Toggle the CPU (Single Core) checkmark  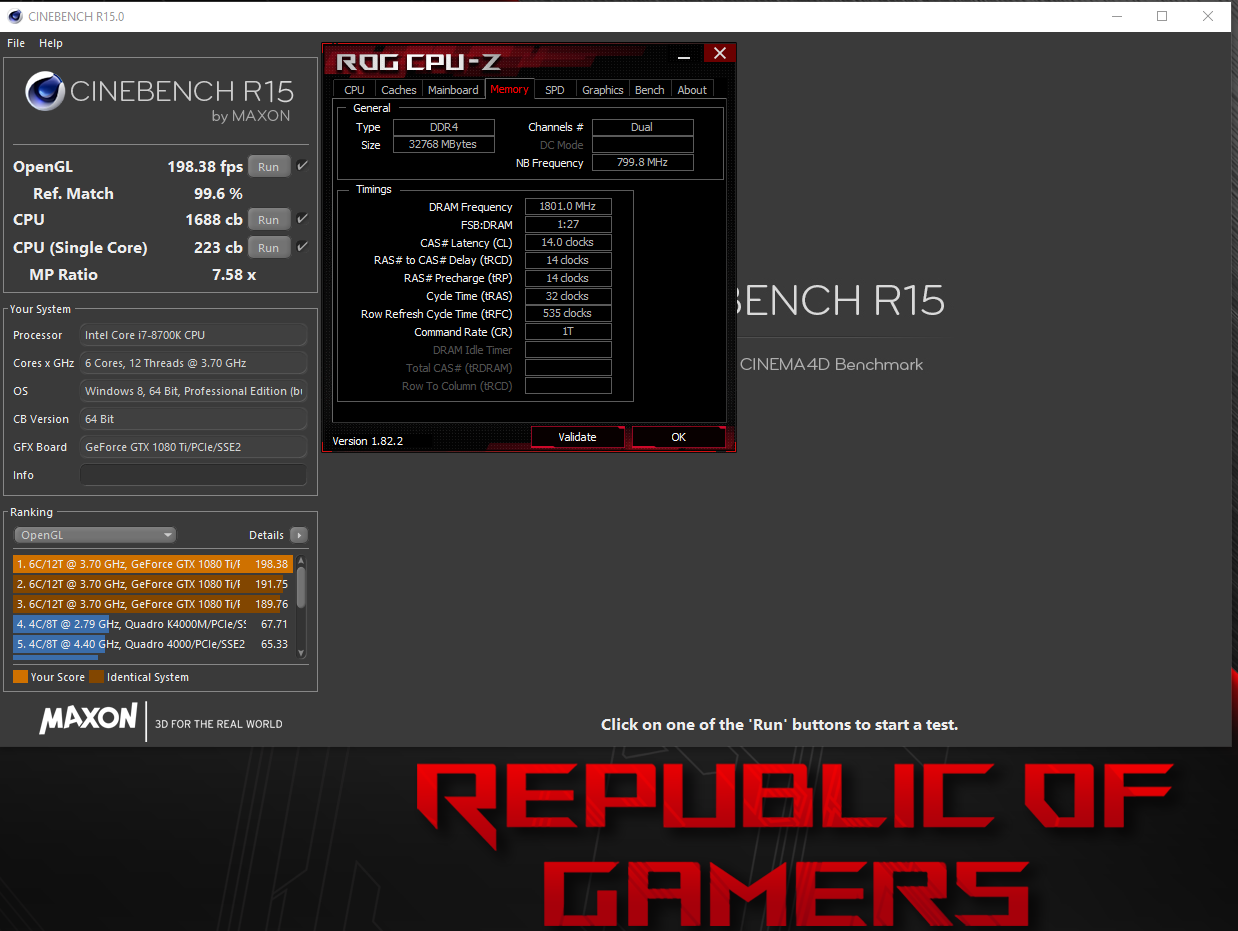tap(303, 247)
